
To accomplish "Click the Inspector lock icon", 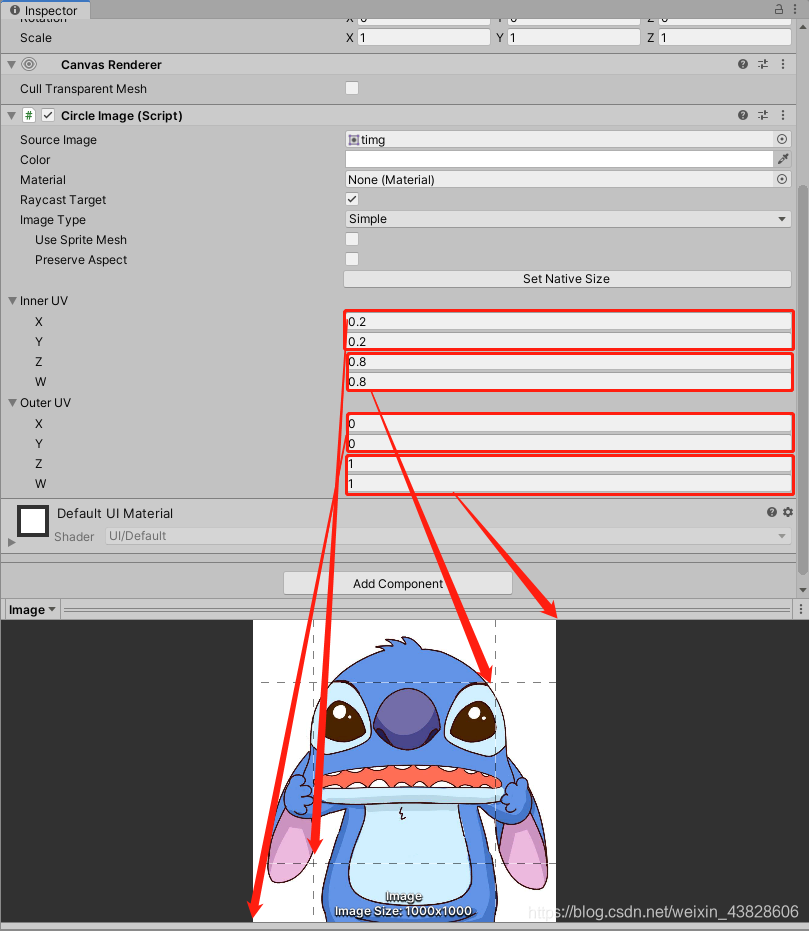I will [x=778, y=9].
